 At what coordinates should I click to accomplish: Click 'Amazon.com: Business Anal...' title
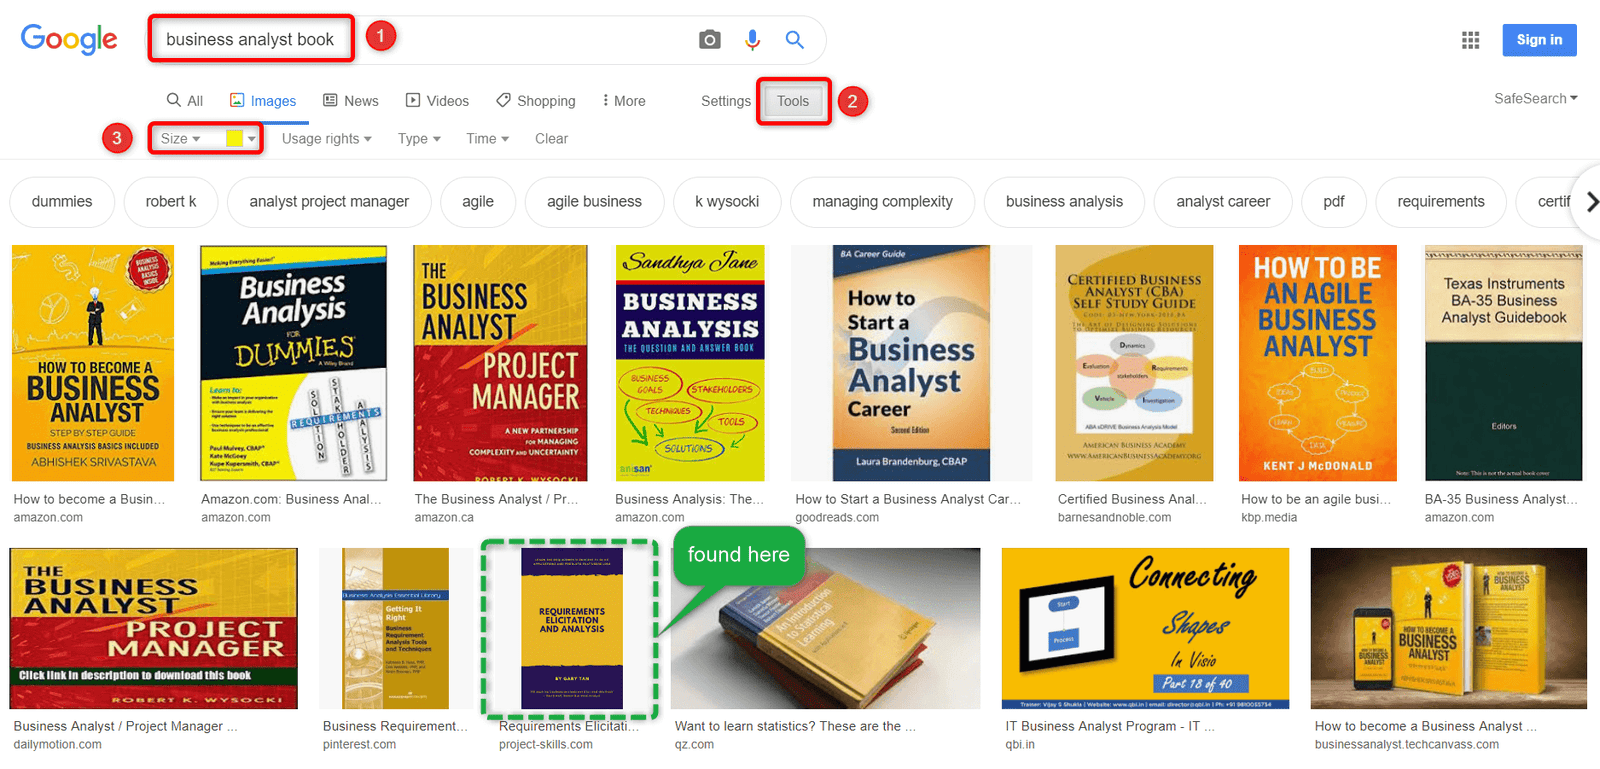coord(291,499)
